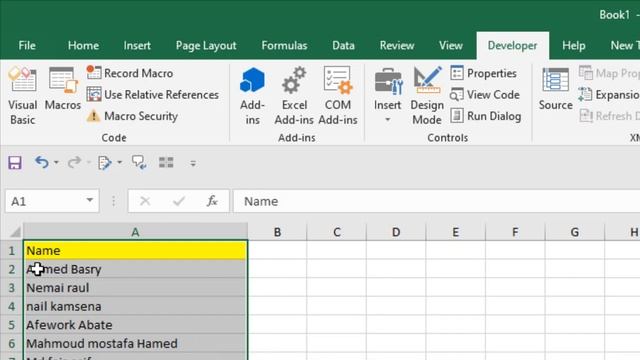This screenshot has height=360, width=640.
Task: Select row 3 header
Action: [11, 288]
